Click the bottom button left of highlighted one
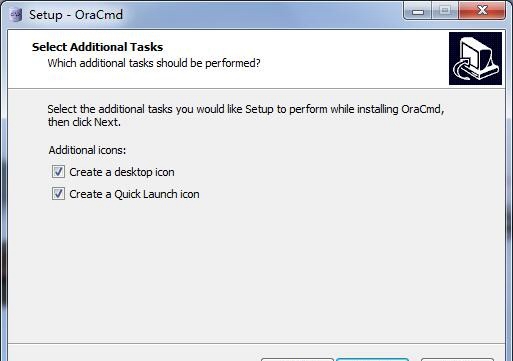The width and height of the screenshot is (513, 361). point(297,359)
